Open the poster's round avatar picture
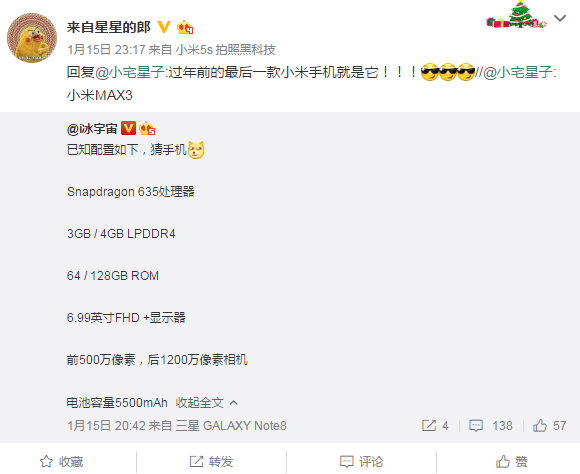Screen dimensions: 580x474 (32, 38)
